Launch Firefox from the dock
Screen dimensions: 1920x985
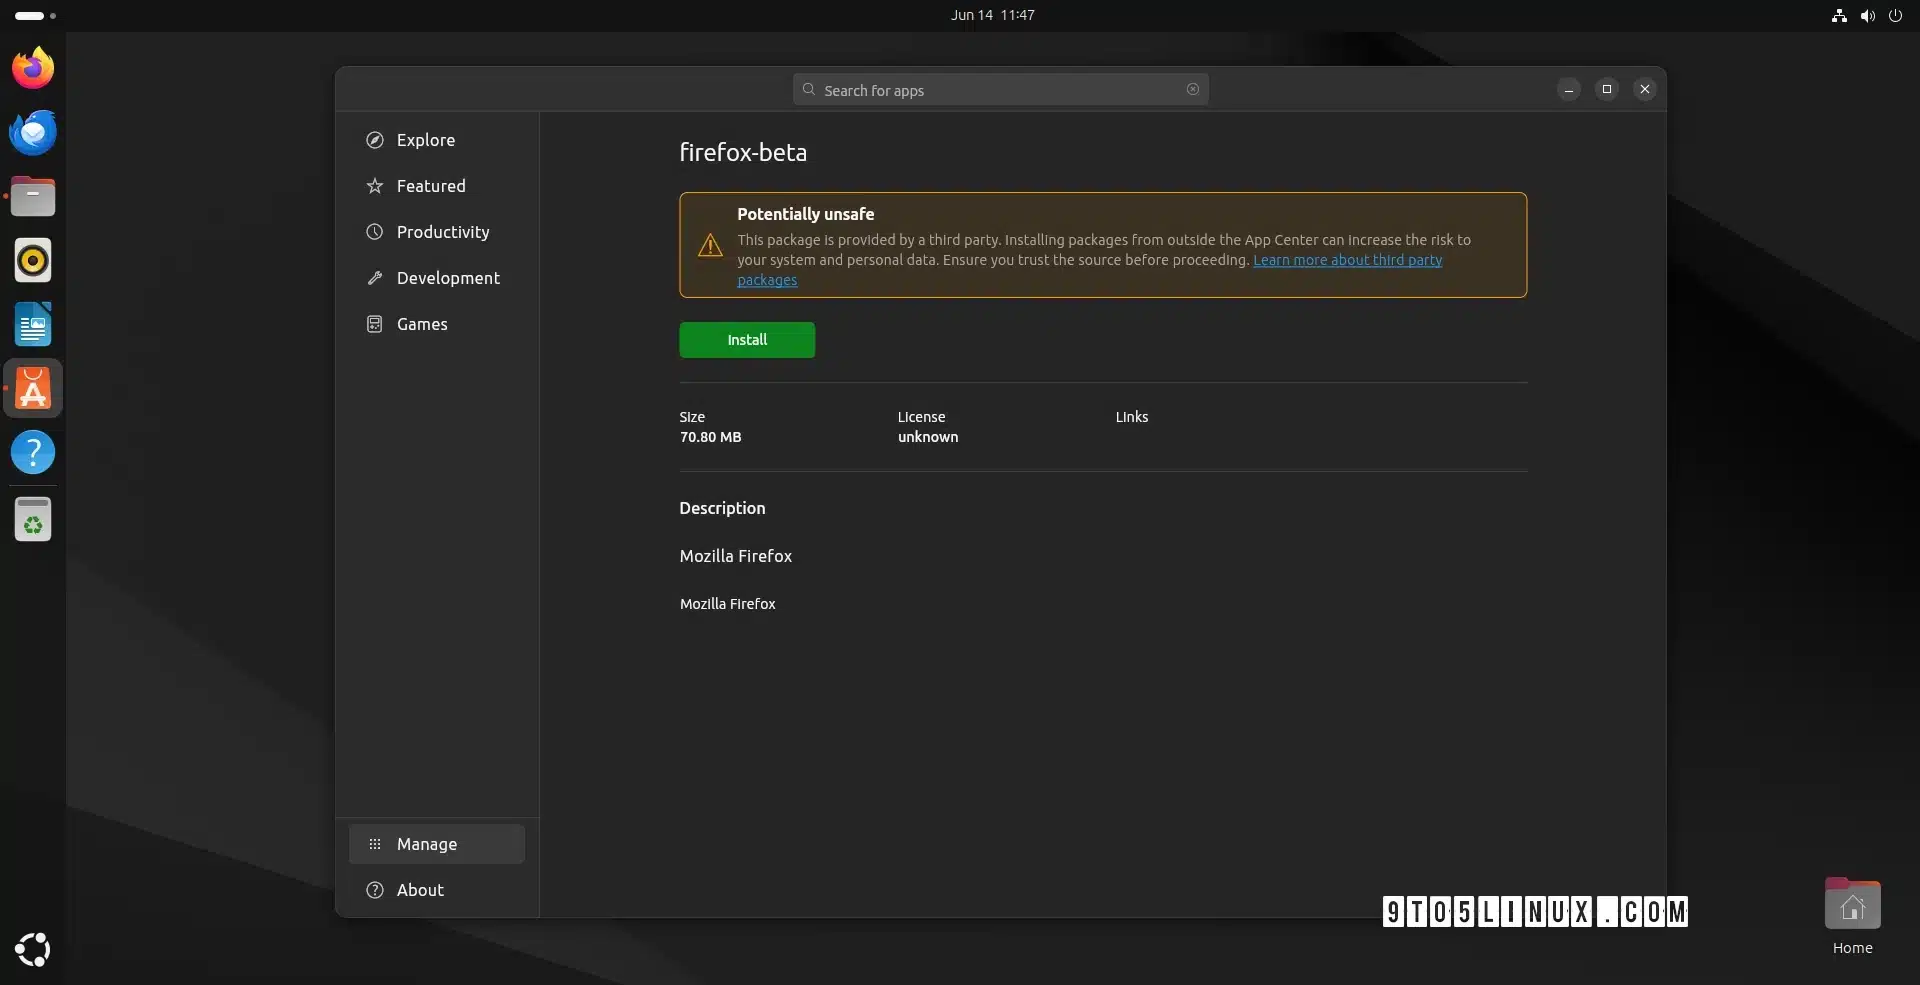(x=33, y=68)
